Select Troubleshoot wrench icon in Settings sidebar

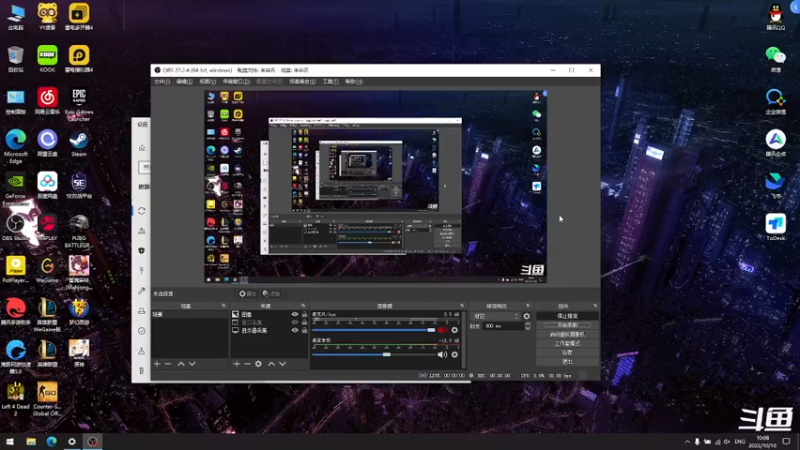click(x=142, y=291)
